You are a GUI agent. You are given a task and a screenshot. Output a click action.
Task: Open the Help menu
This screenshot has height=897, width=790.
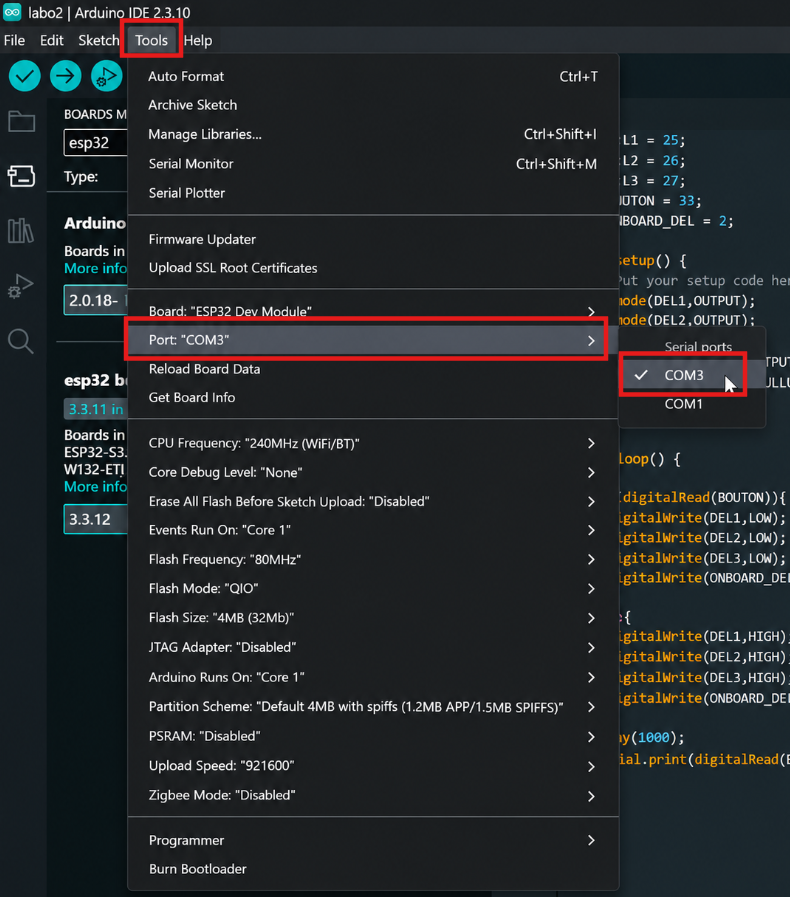[198, 41]
